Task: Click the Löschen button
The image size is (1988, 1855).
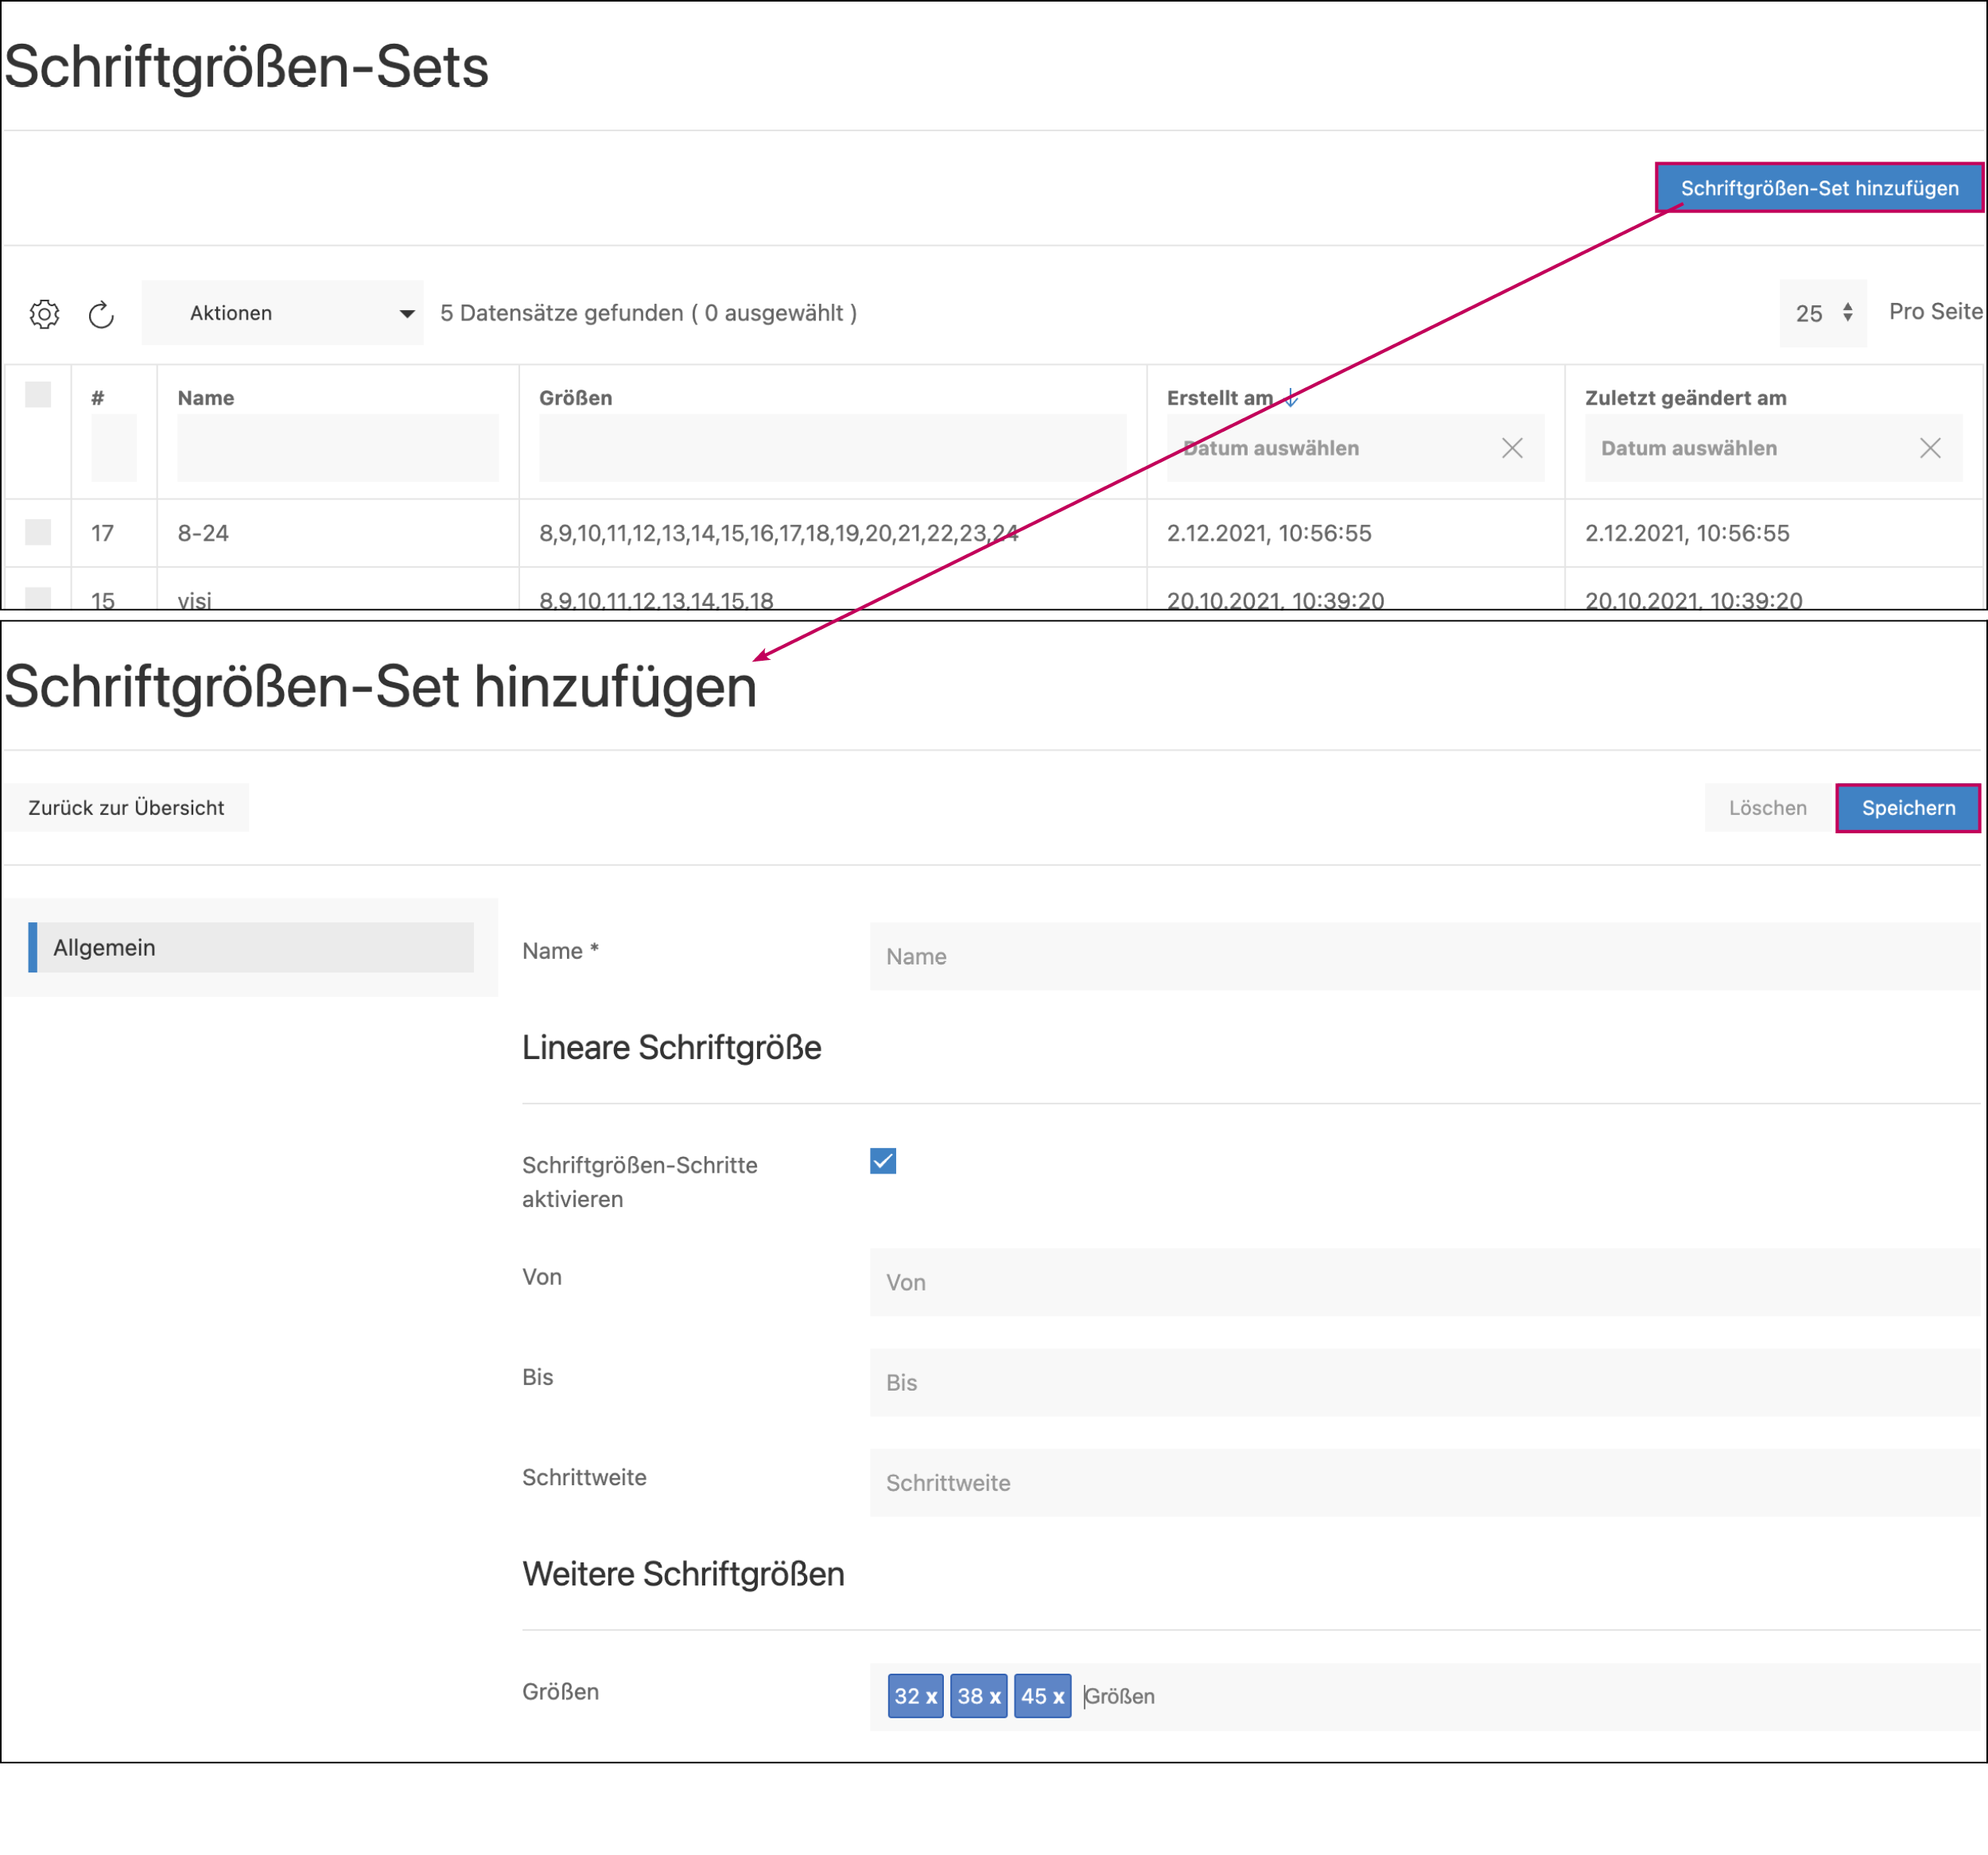Action: coord(1767,807)
